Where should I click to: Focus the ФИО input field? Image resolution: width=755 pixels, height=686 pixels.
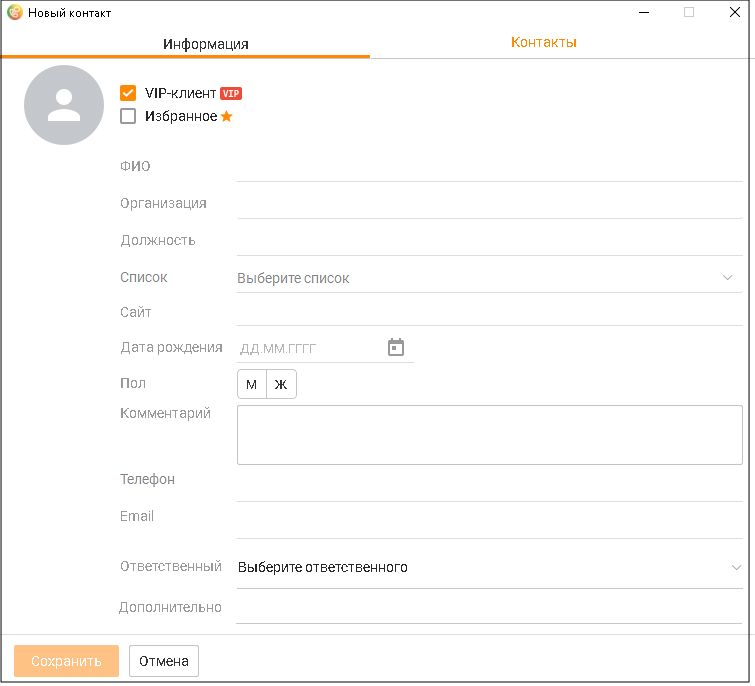489,168
